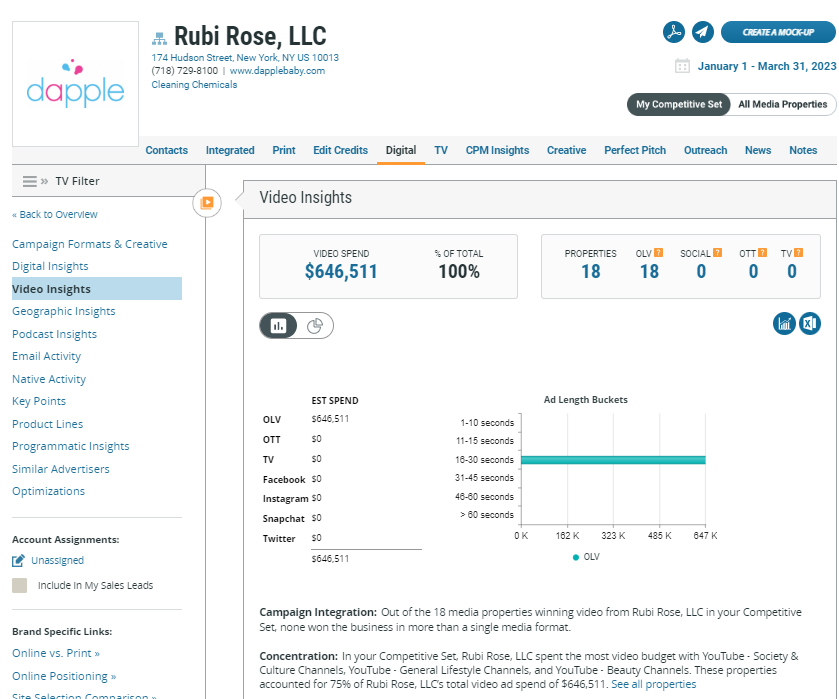Click the 16-30 seconds teal bar
The height and width of the screenshot is (699, 839).
click(x=613, y=460)
